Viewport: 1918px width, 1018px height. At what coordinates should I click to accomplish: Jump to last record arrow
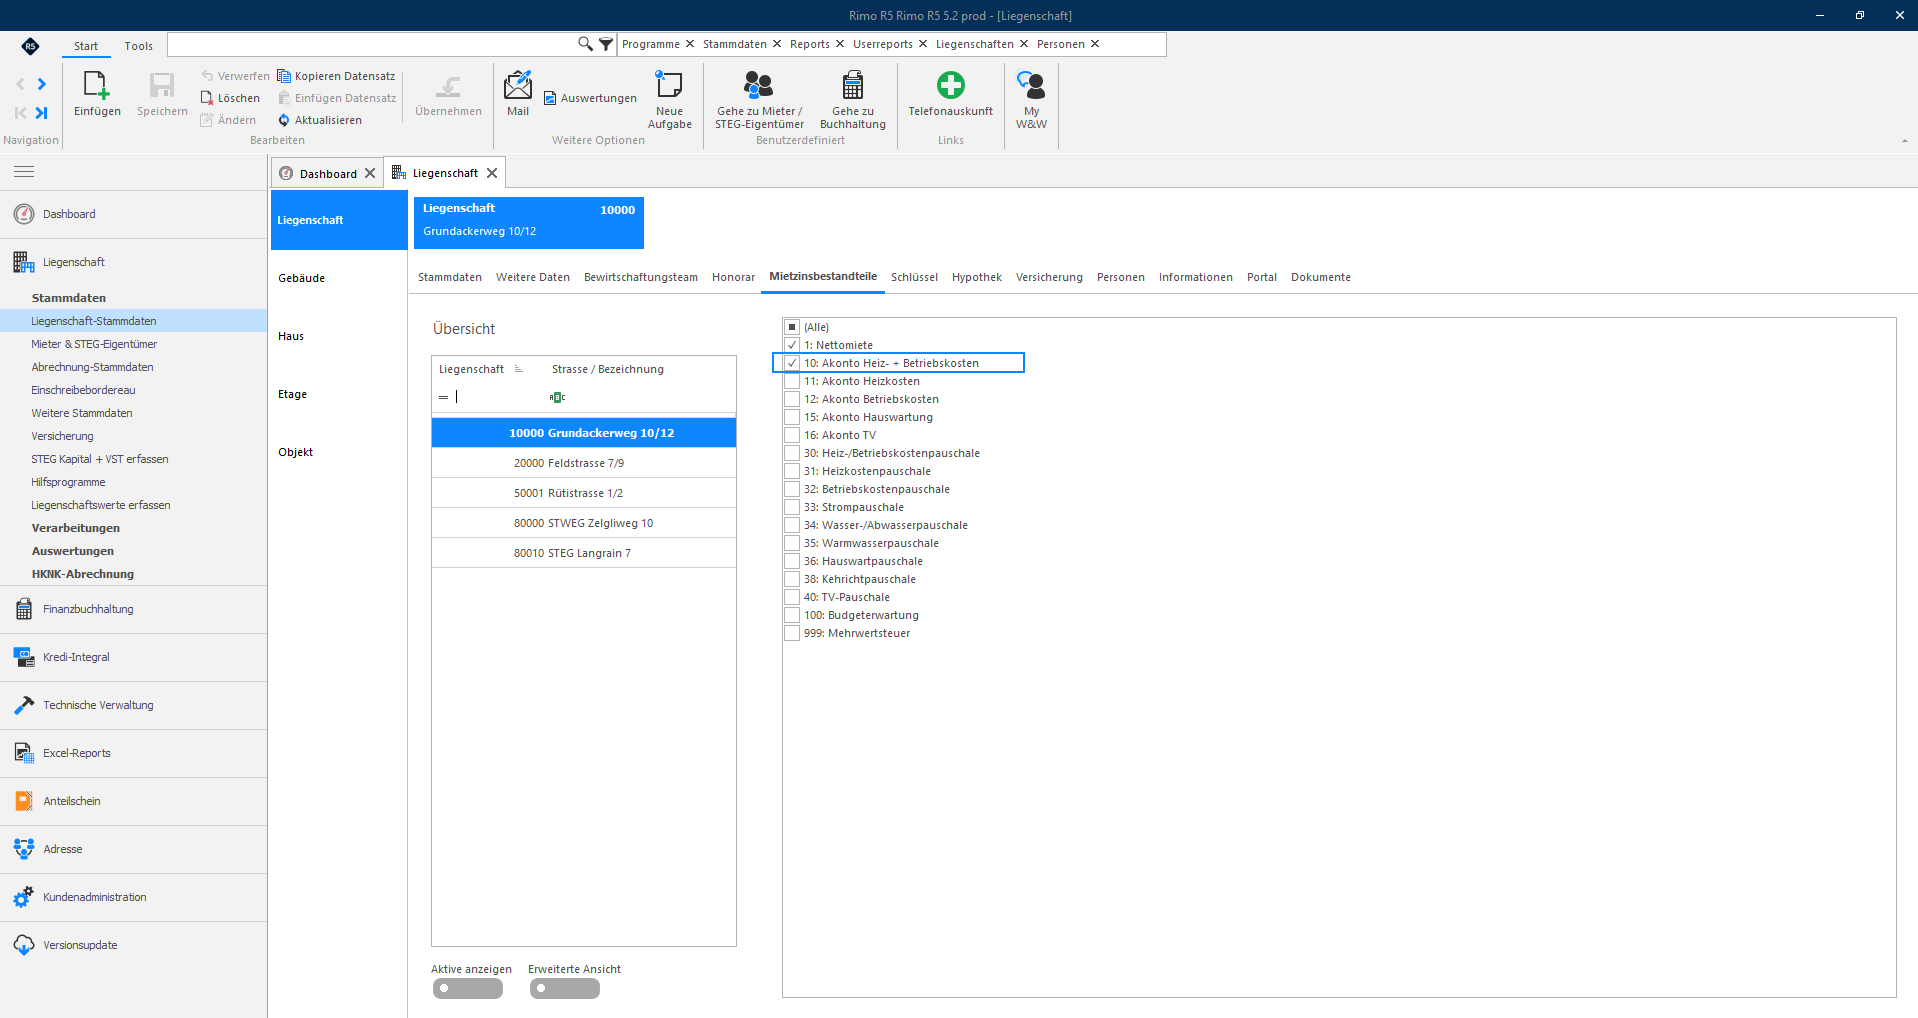42,113
